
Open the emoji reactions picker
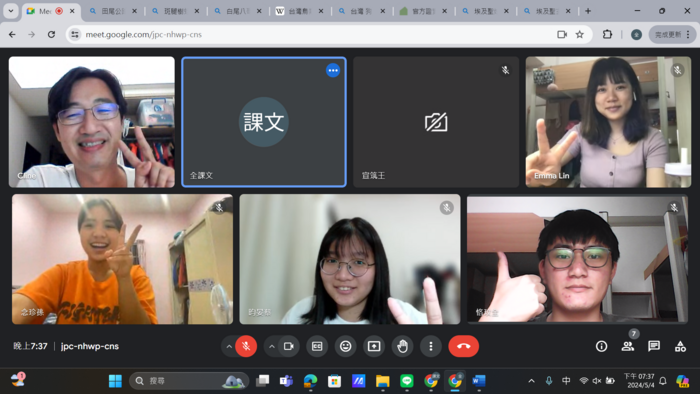(346, 346)
